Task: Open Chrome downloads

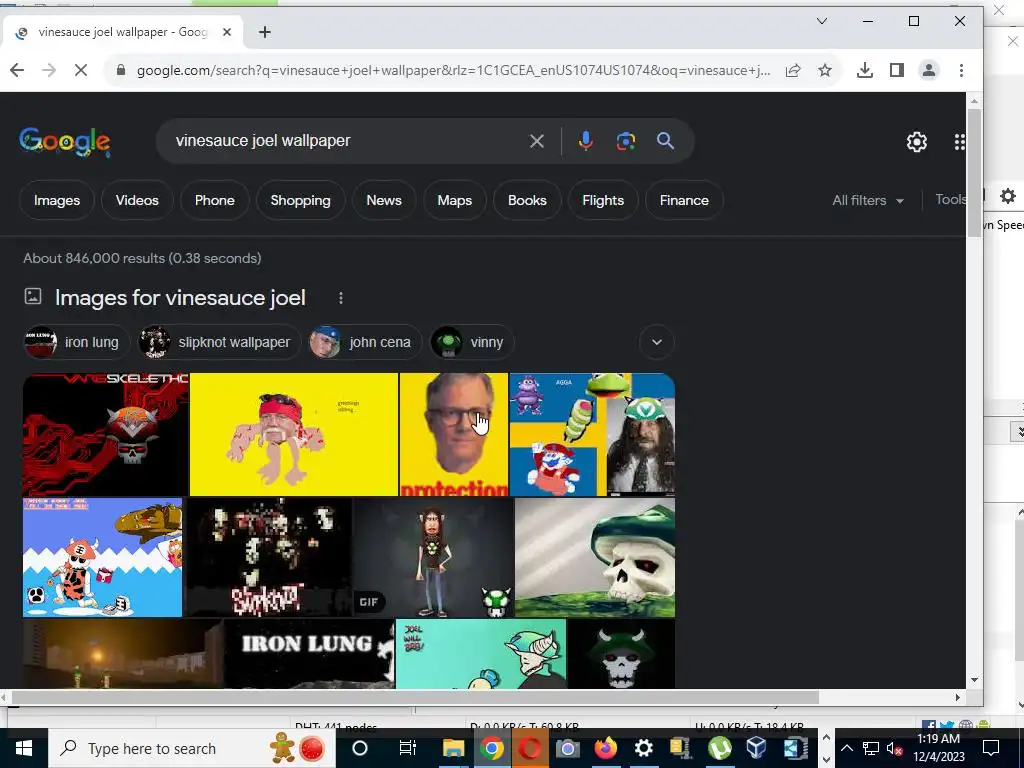Action: (x=865, y=70)
